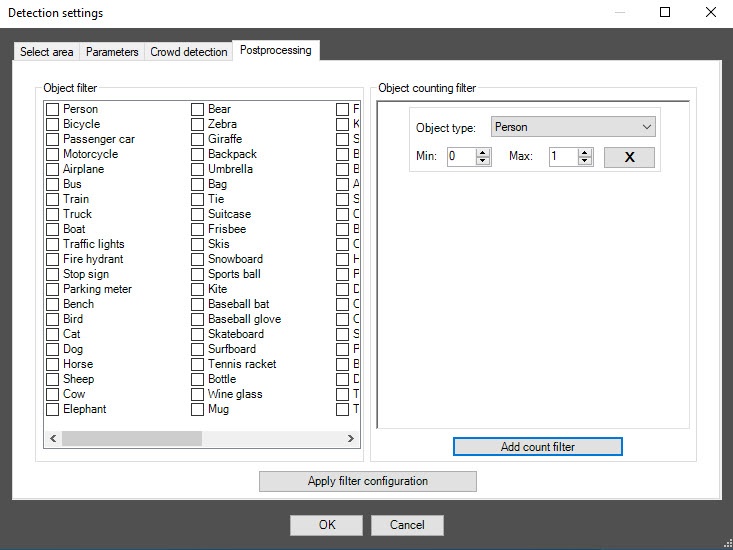Confirm settings with the OK button
This screenshot has height=550, width=733.
[x=326, y=525]
